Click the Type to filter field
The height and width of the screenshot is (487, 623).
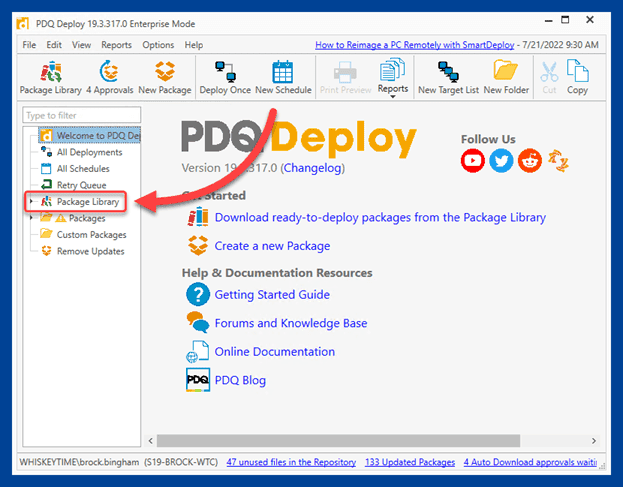pyautogui.click(x=81, y=115)
